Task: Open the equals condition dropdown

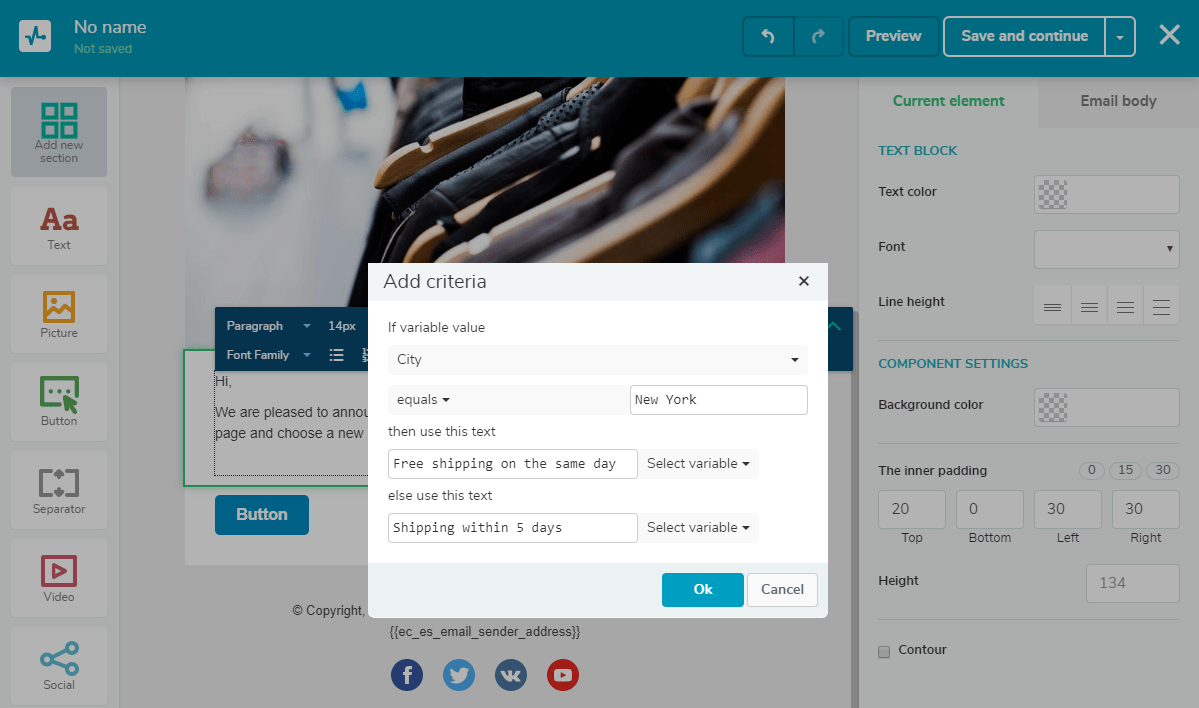Action: point(421,398)
